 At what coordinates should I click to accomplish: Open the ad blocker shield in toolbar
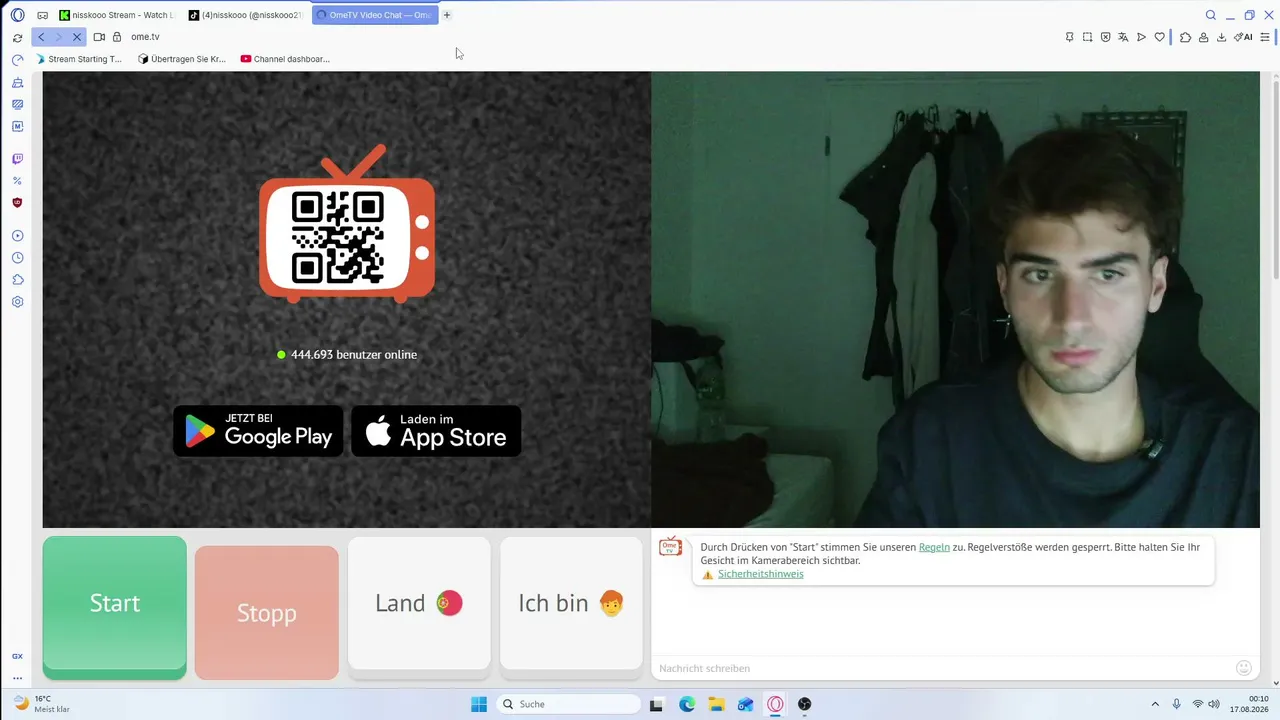pos(1105,37)
